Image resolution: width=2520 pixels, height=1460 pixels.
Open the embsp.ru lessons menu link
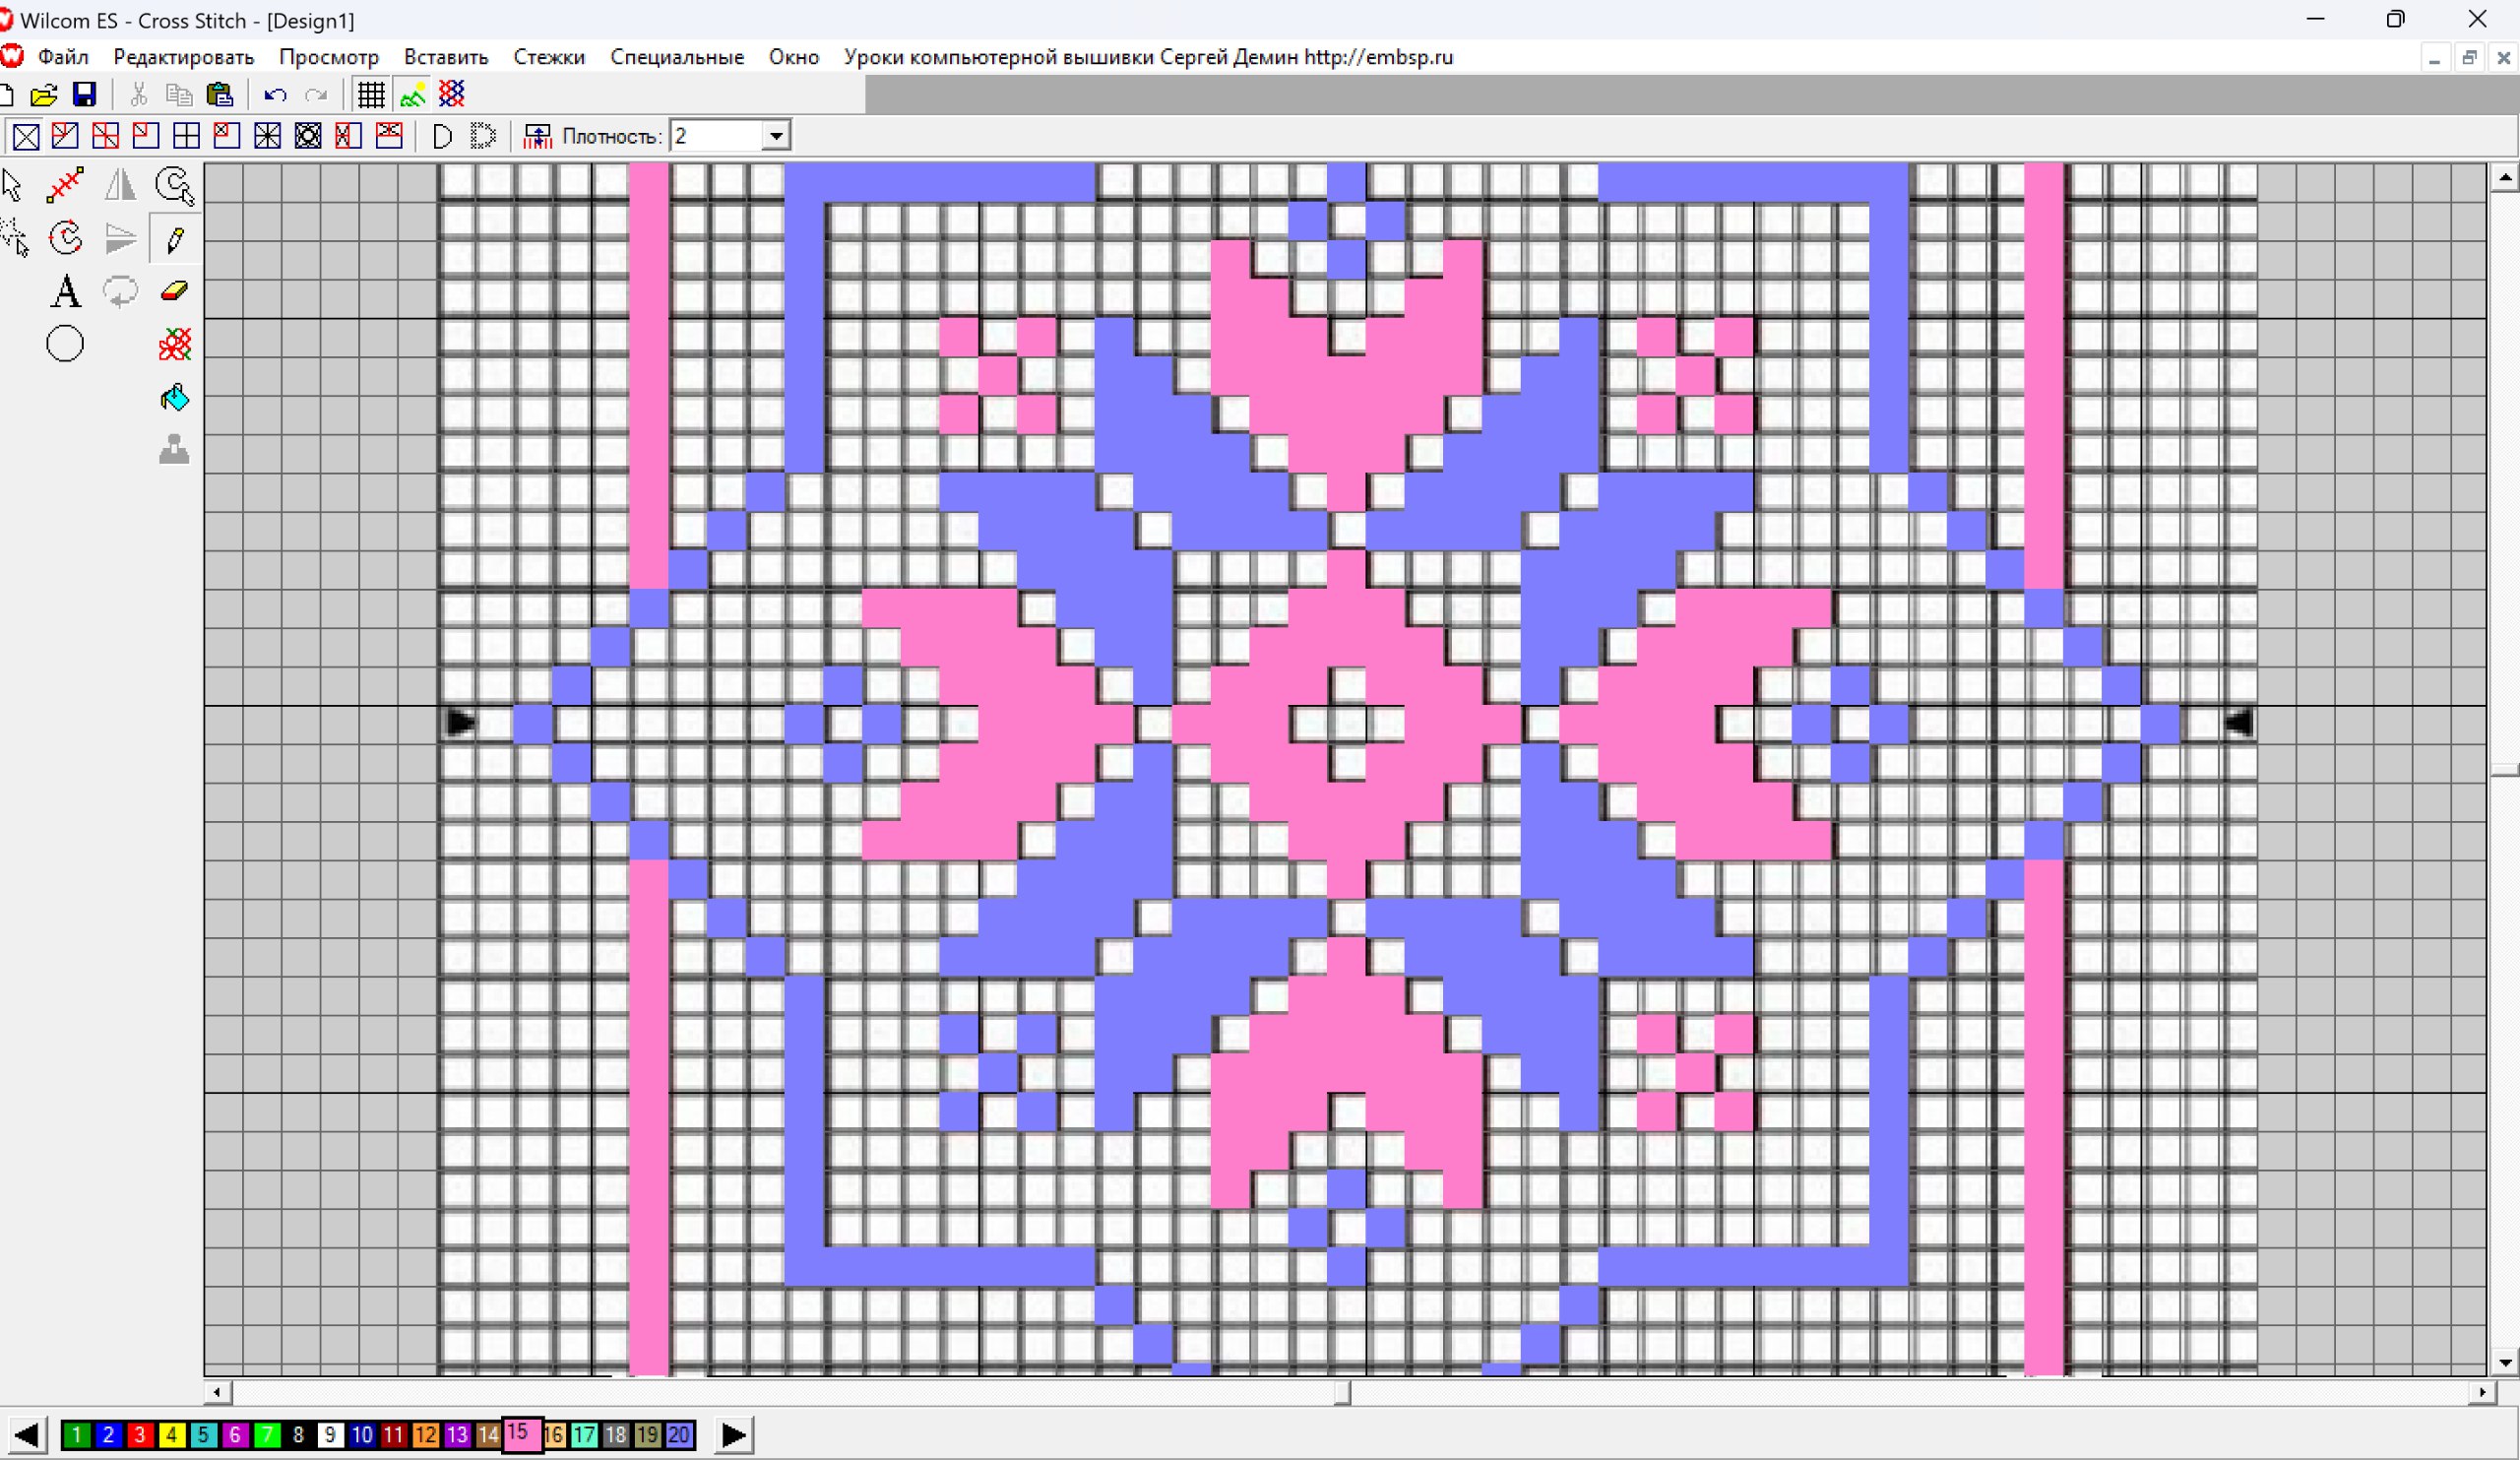[1148, 57]
